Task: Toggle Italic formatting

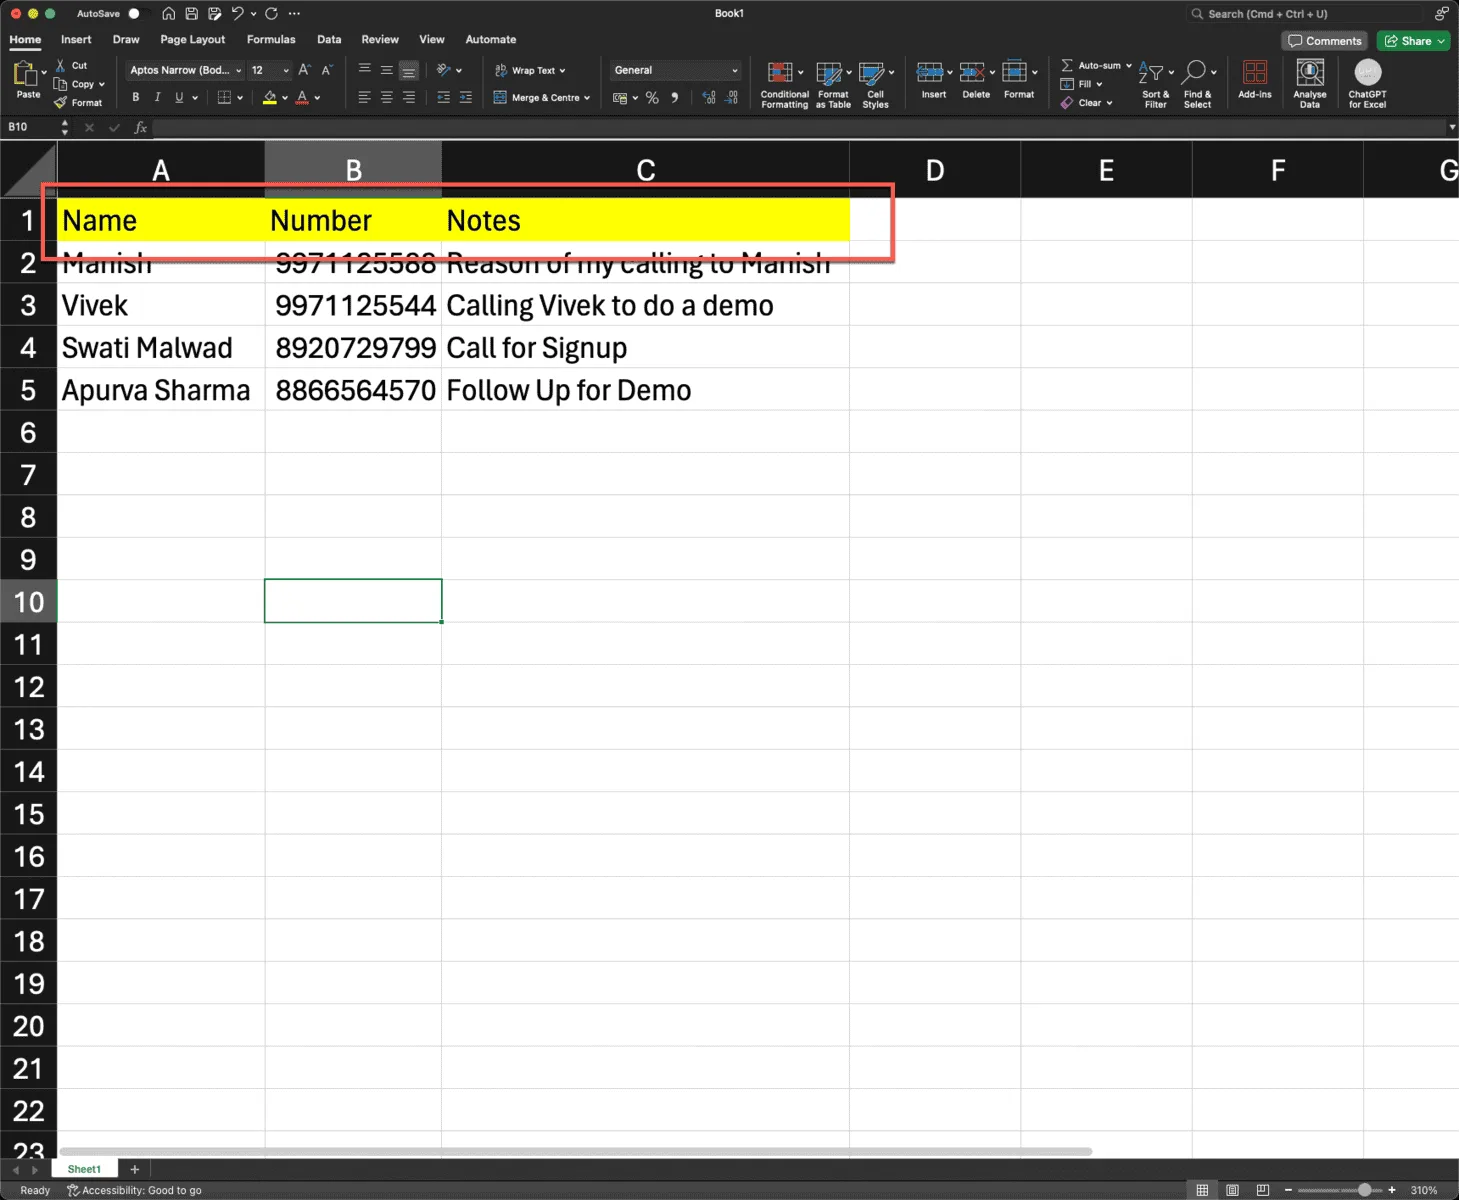Action: point(157,98)
